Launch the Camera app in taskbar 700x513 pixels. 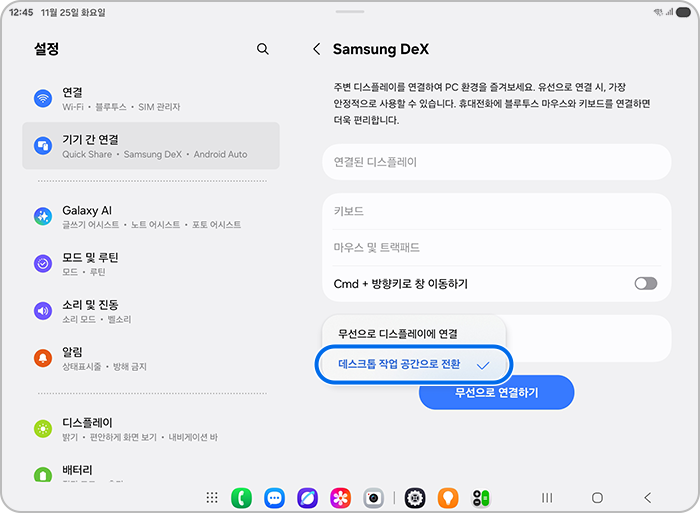[373, 498]
